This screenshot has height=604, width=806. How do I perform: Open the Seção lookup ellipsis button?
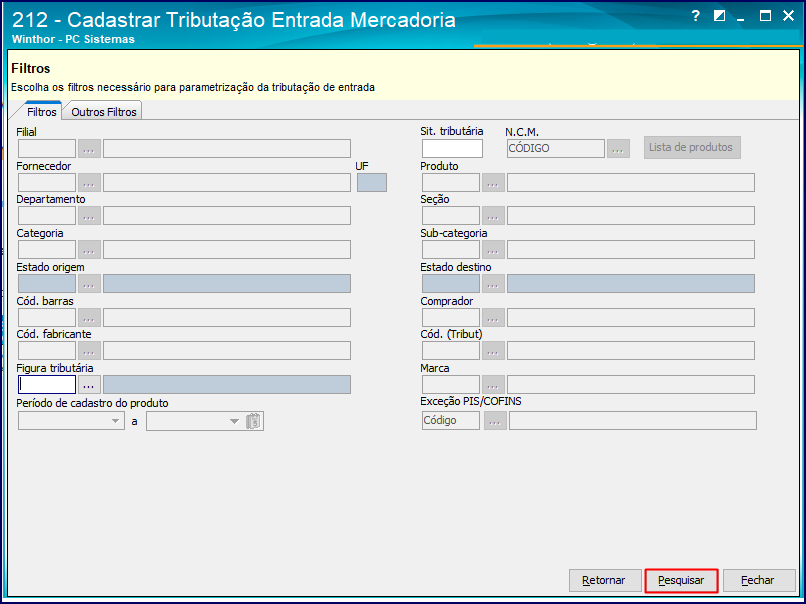[493, 216]
